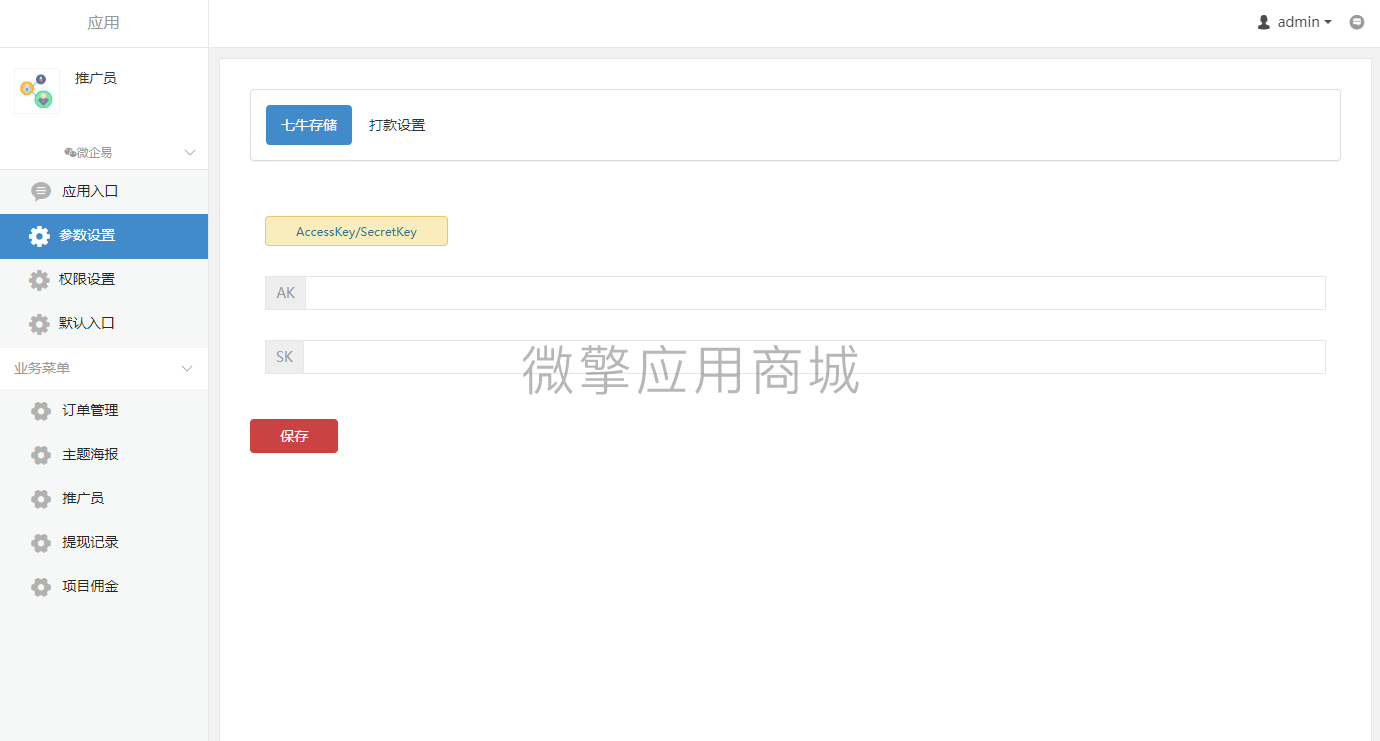Click the gear icon beside 默认入口
The width and height of the screenshot is (1380, 741).
click(x=39, y=324)
